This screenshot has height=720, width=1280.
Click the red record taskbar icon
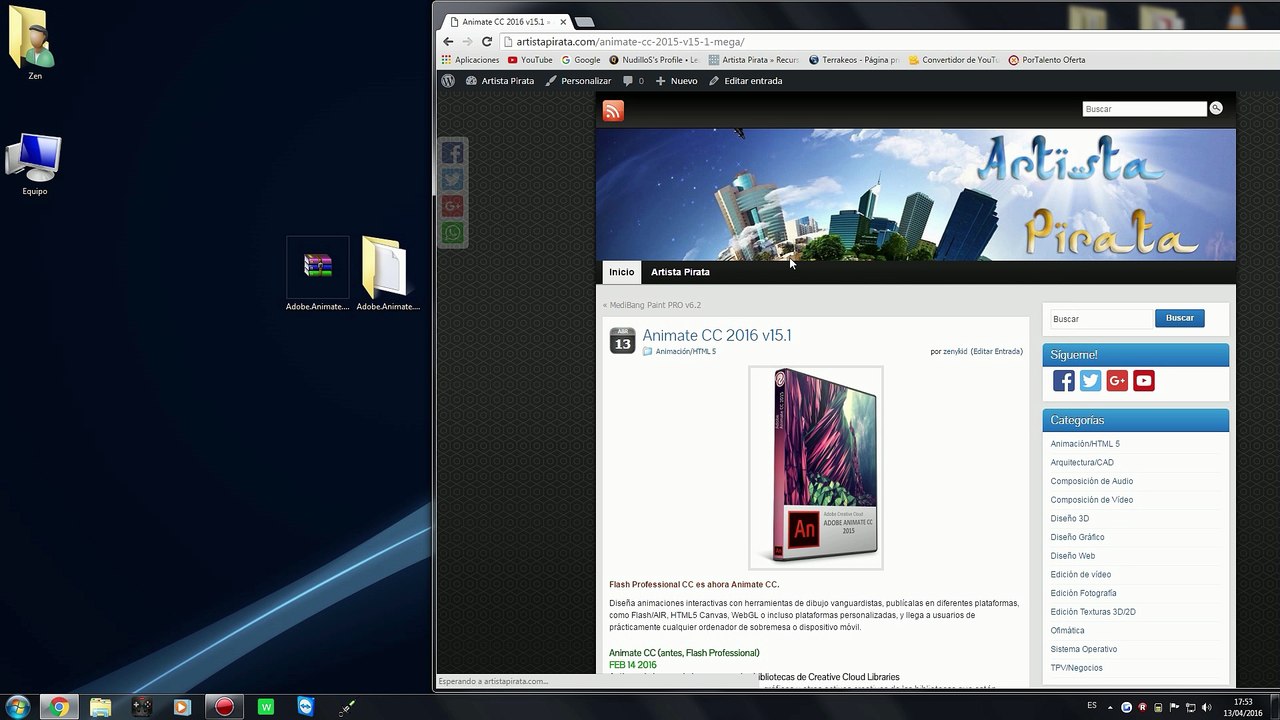click(224, 707)
